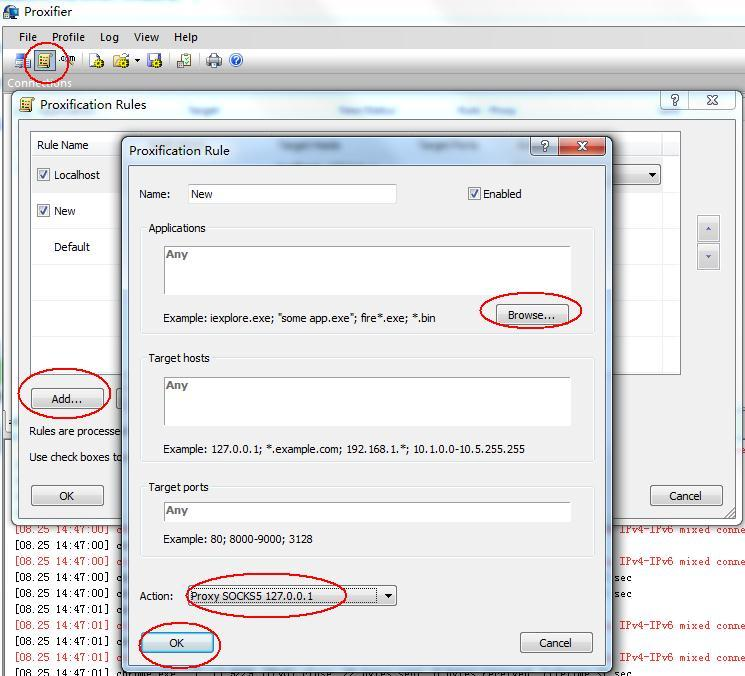Image resolution: width=745 pixels, height=676 pixels.
Task: Click the Browse... button
Action: point(532,315)
